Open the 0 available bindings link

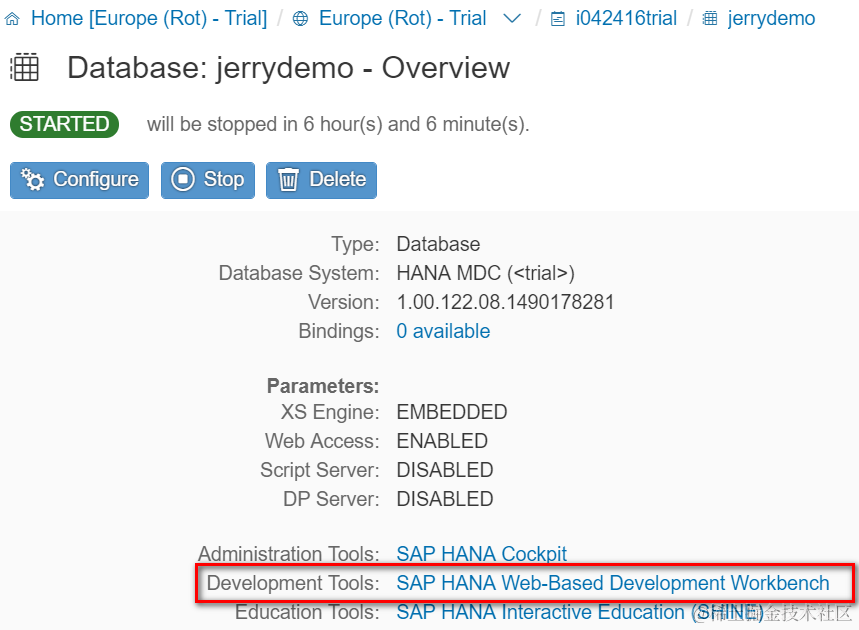[x=443, y=331]
